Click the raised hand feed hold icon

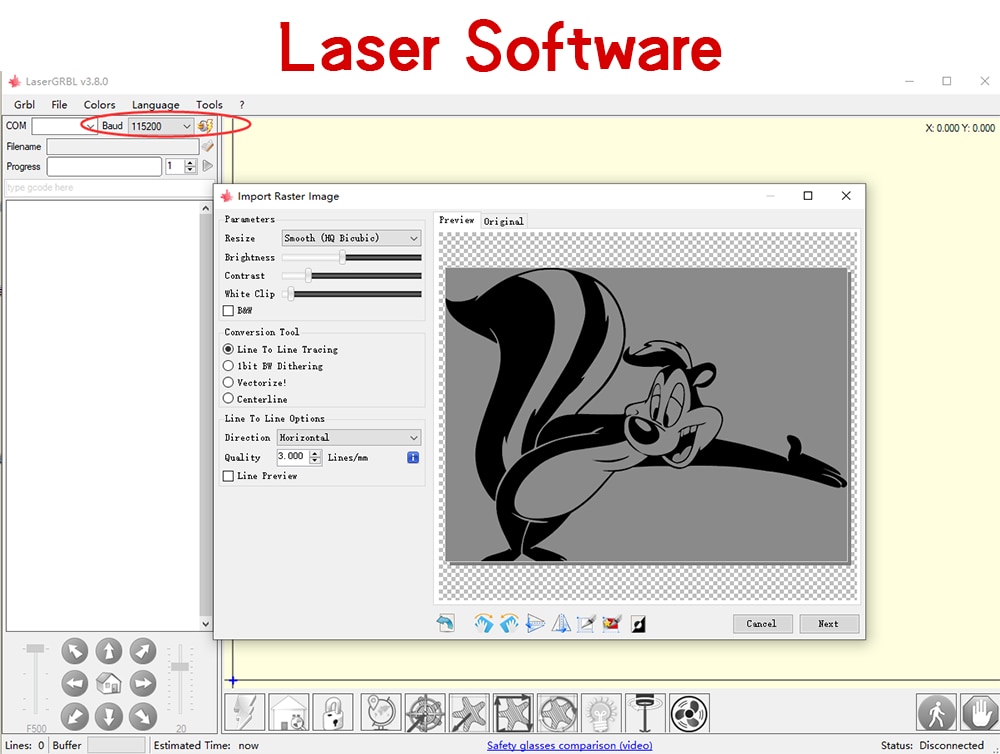(980, 713)
